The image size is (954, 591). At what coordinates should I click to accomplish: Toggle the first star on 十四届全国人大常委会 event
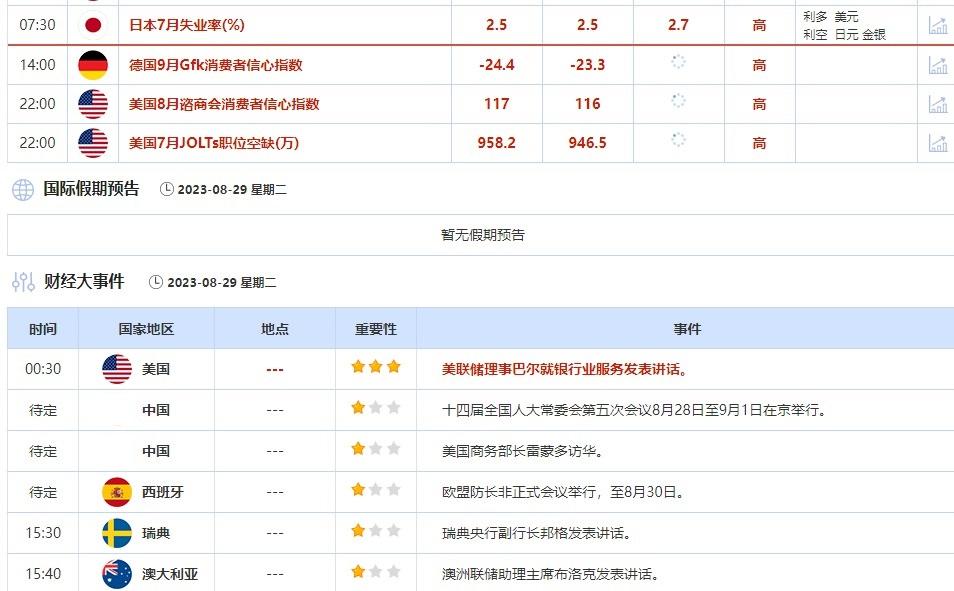[359, 409]
